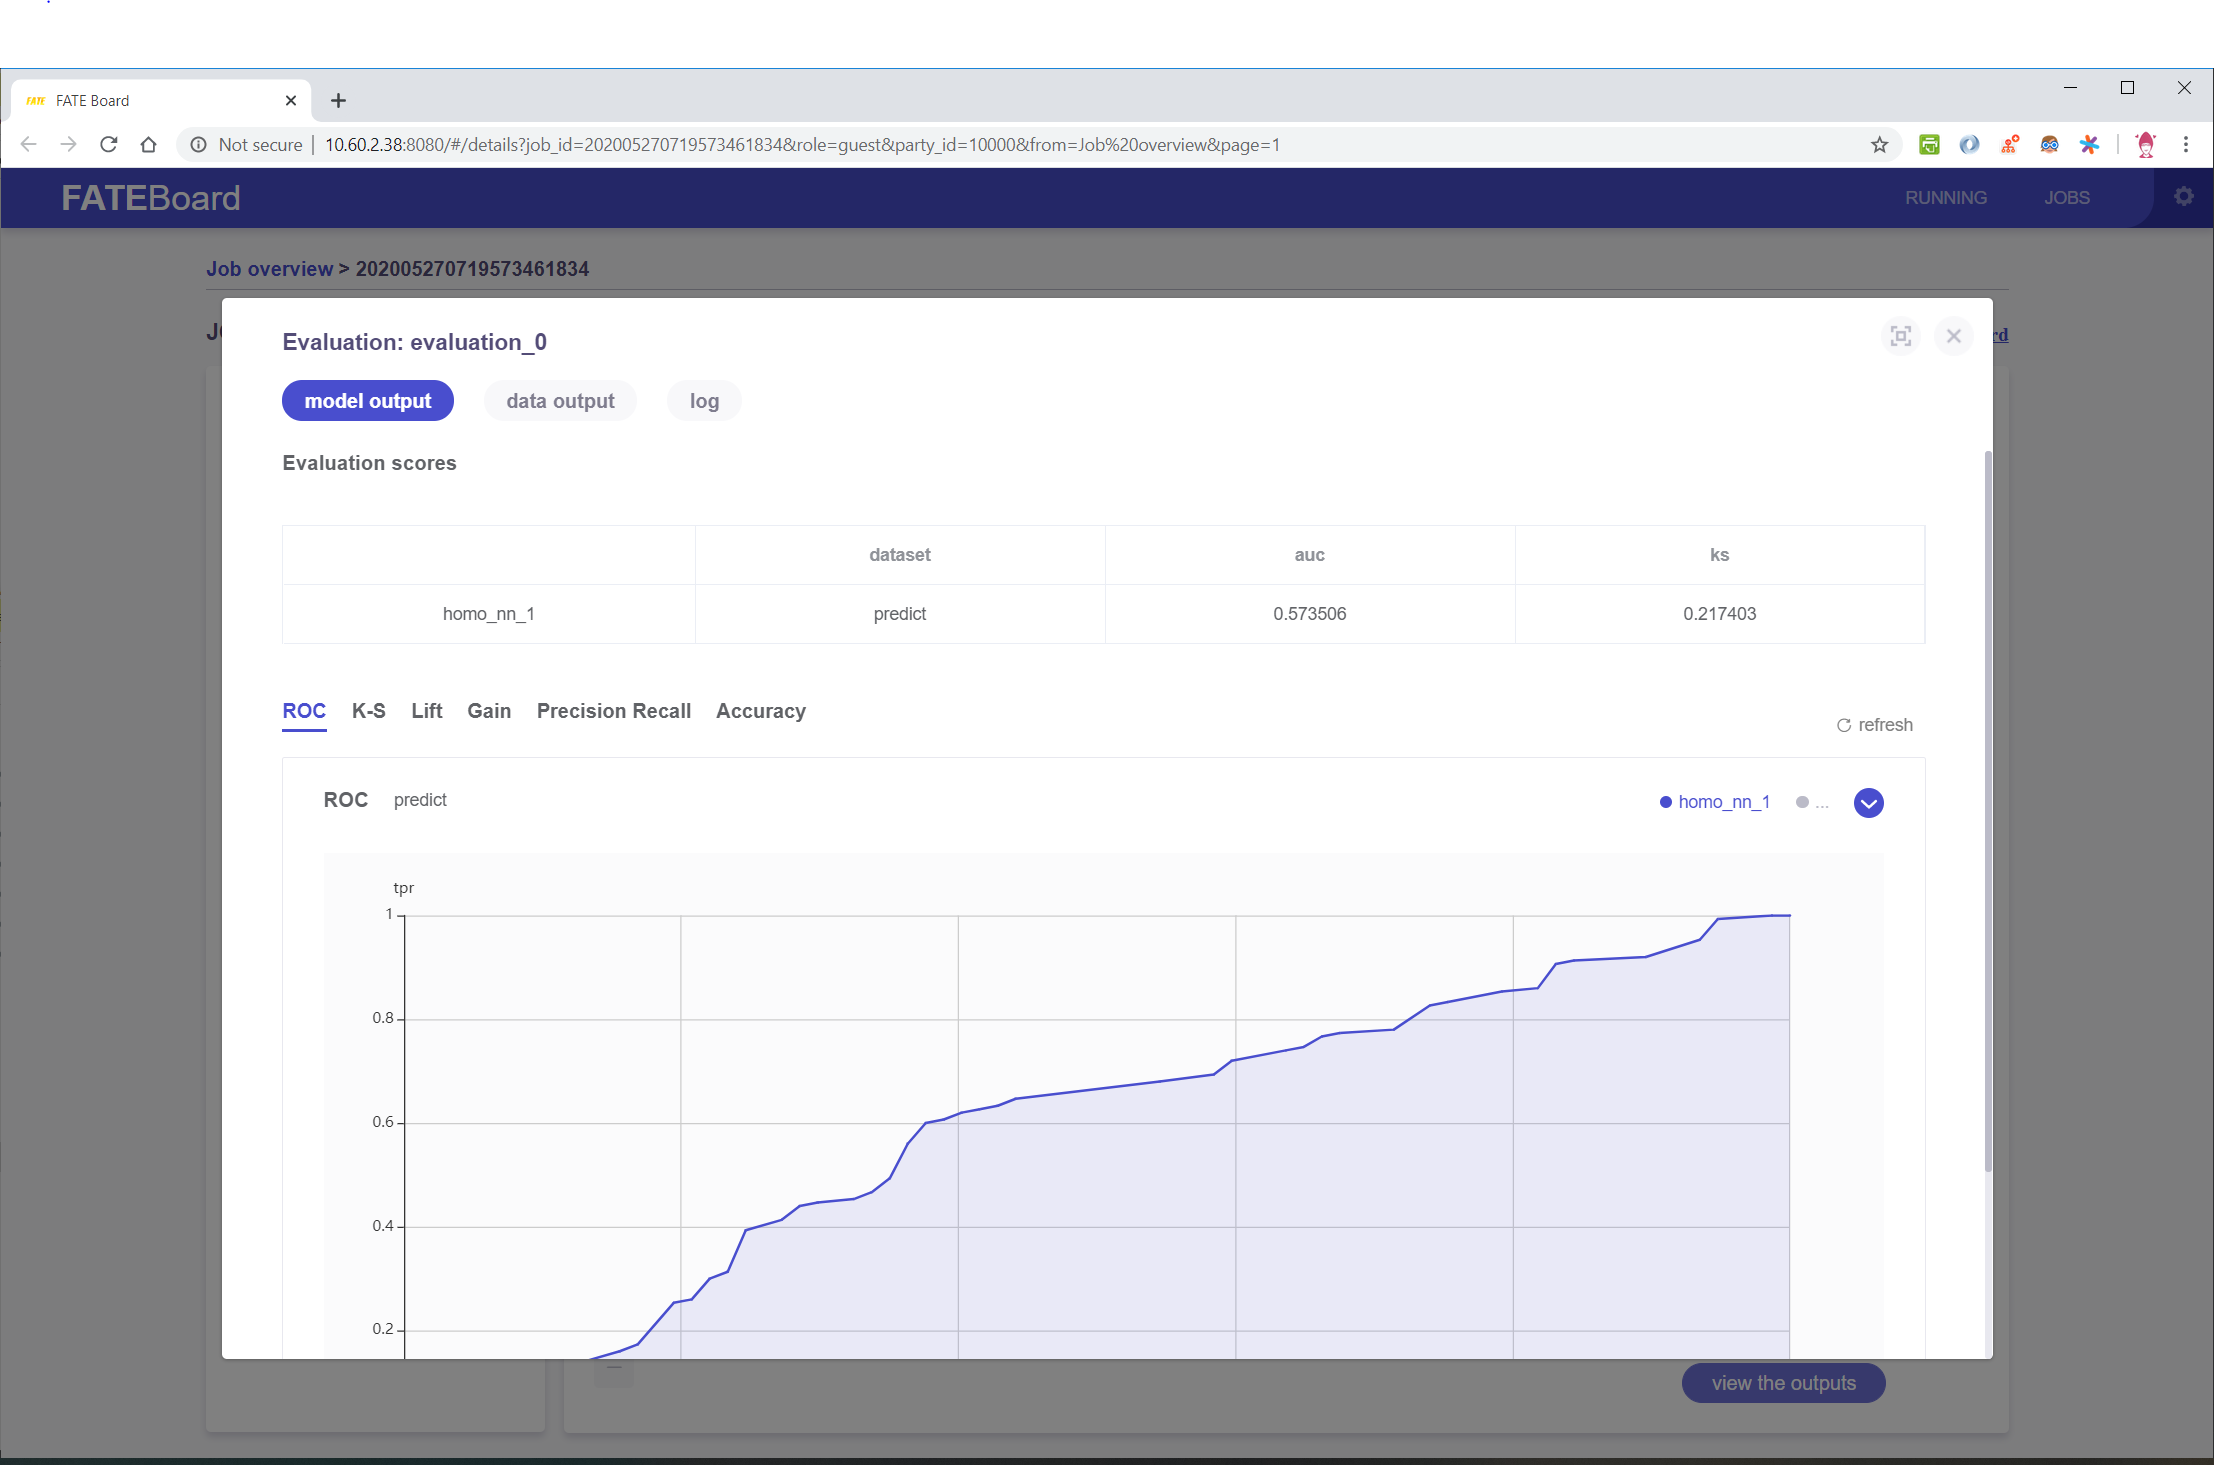
Task: Open Chrome three-dot menu
Action: click(x=2186, y=145)
